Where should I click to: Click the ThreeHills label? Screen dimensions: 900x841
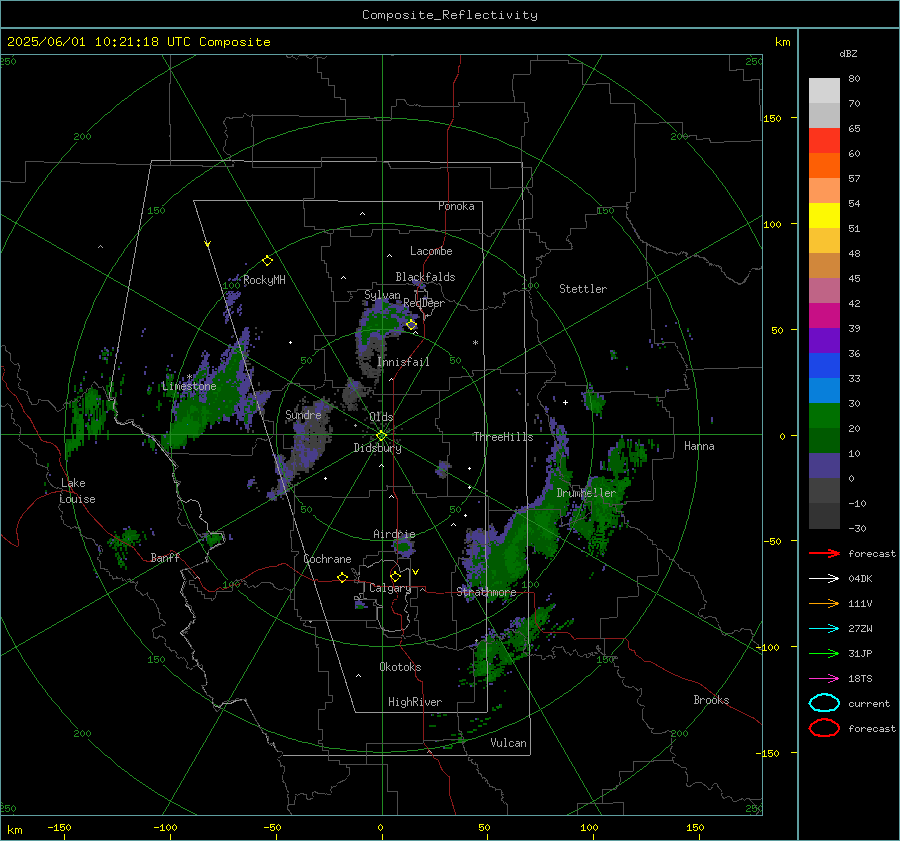click(503, 437)
